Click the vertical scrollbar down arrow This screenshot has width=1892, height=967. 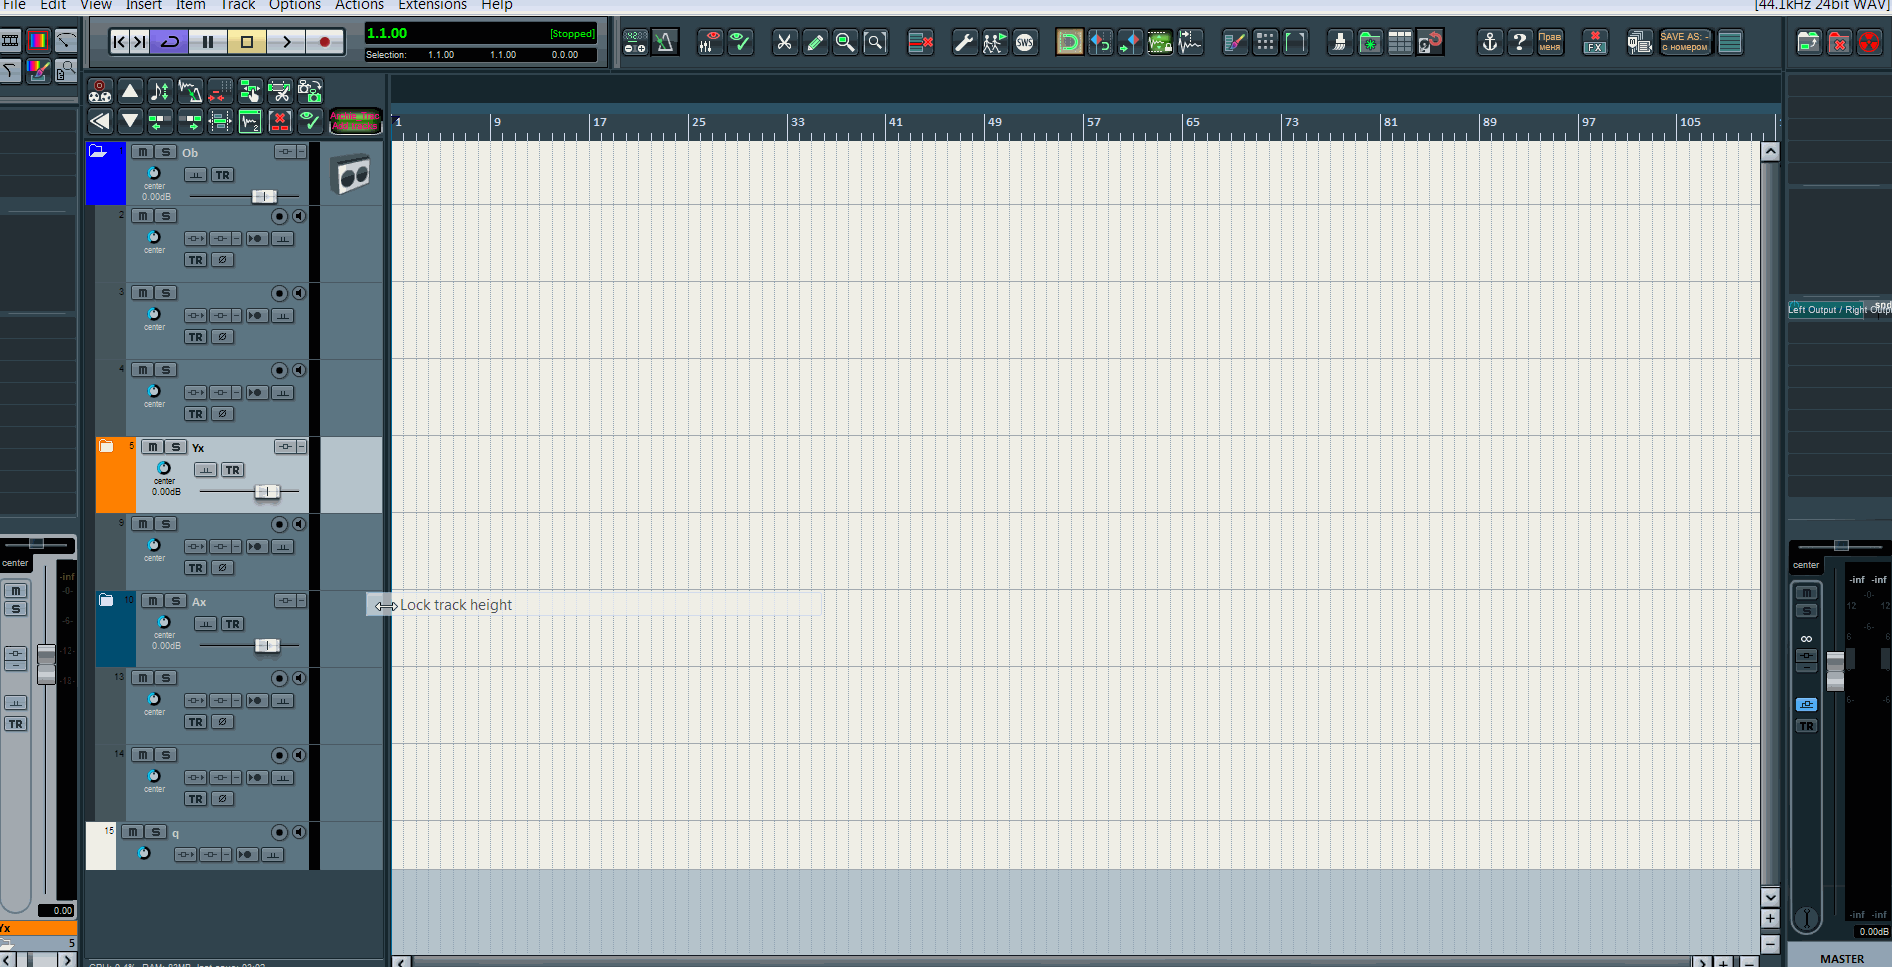point(1770,896)
